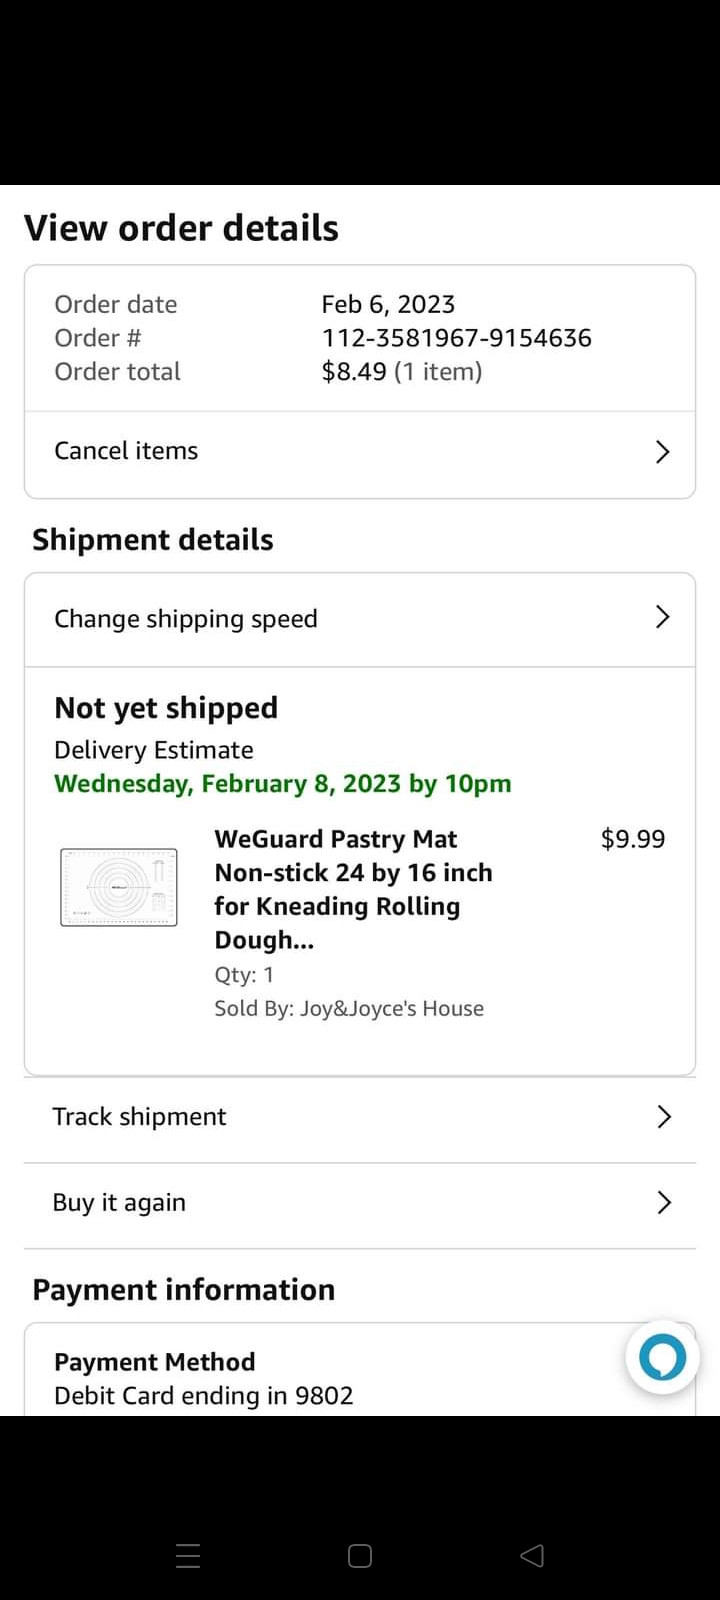Screen dimensions: 720x1600
Task: Open the Android recent apps menu icon
Action: coord(188,1555)
